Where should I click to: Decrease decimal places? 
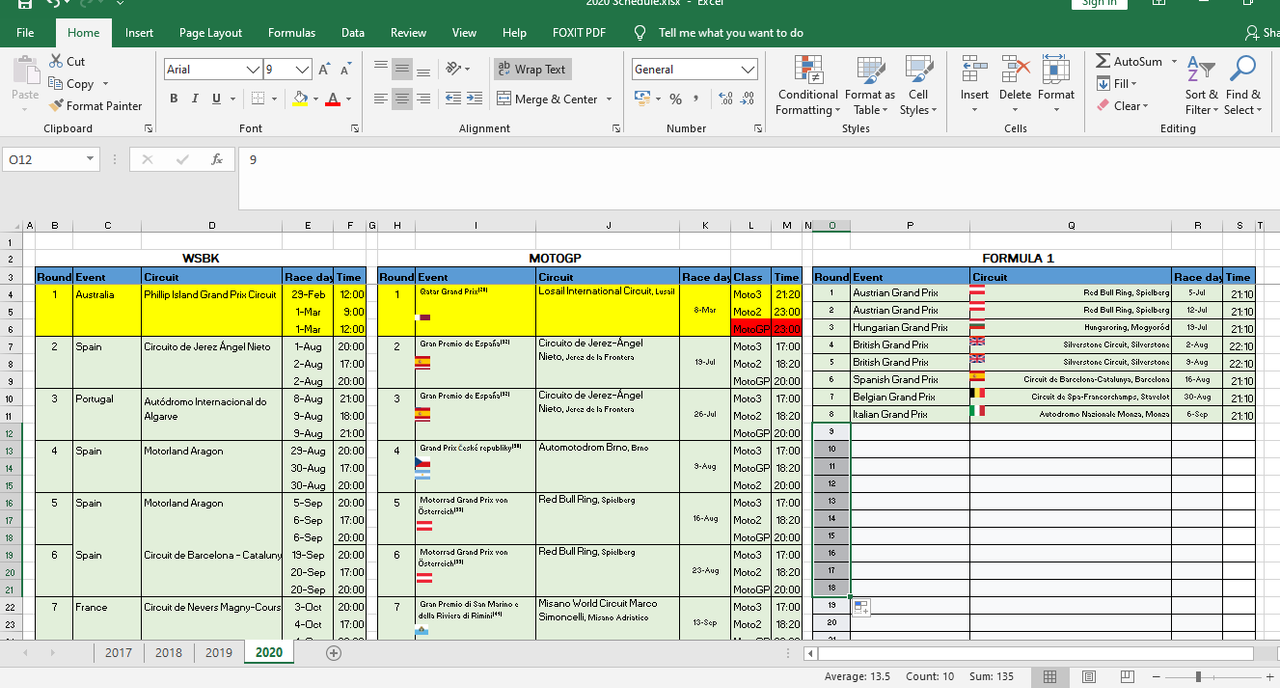point(748,99)
